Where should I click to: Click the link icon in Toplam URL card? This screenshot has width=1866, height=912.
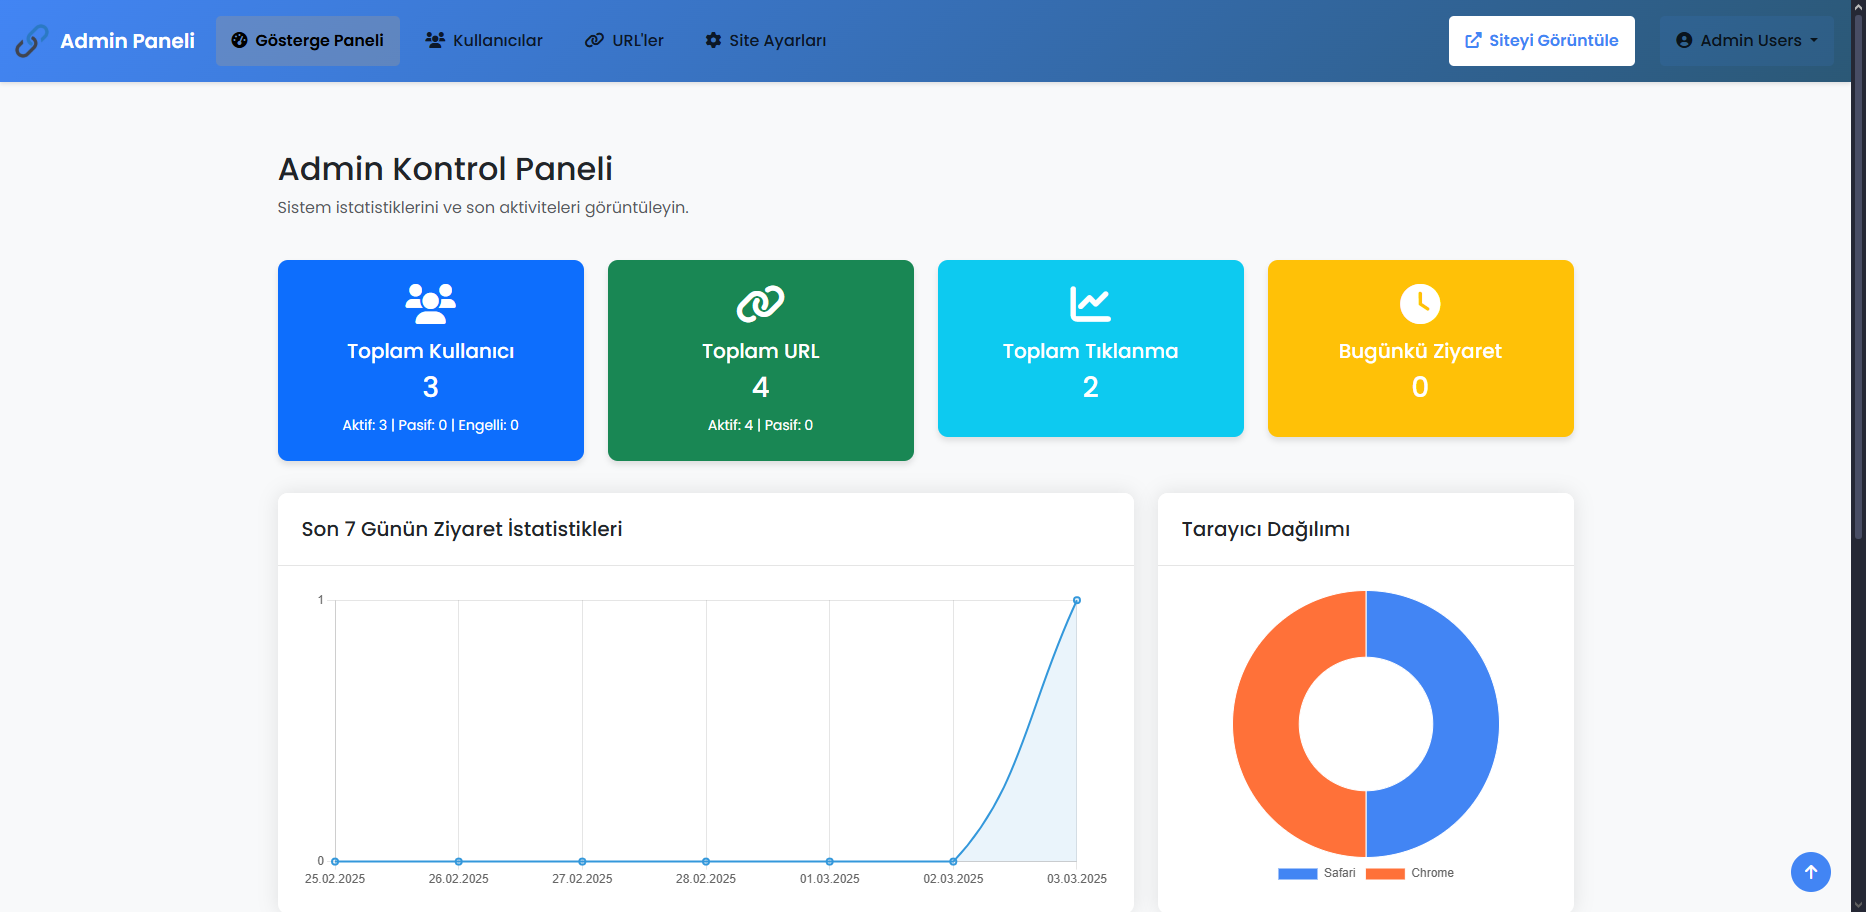coord(761,304)
